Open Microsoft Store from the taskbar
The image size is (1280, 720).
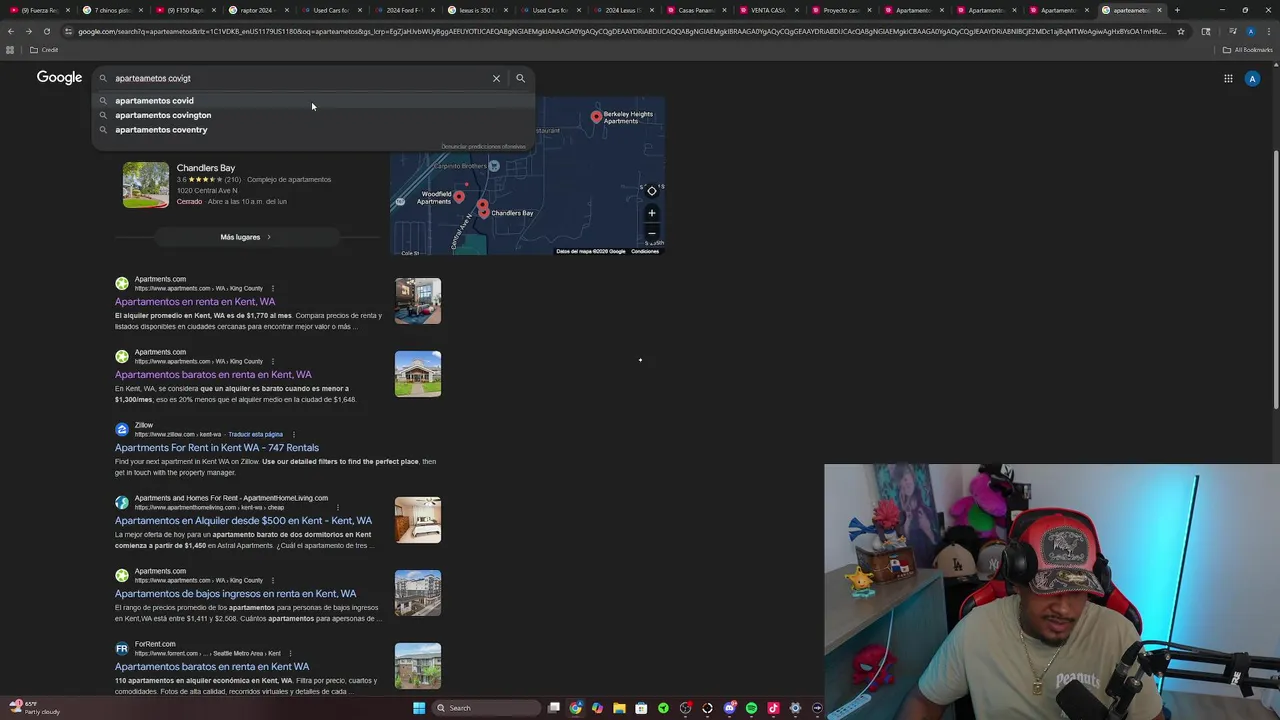click(641, 708)
